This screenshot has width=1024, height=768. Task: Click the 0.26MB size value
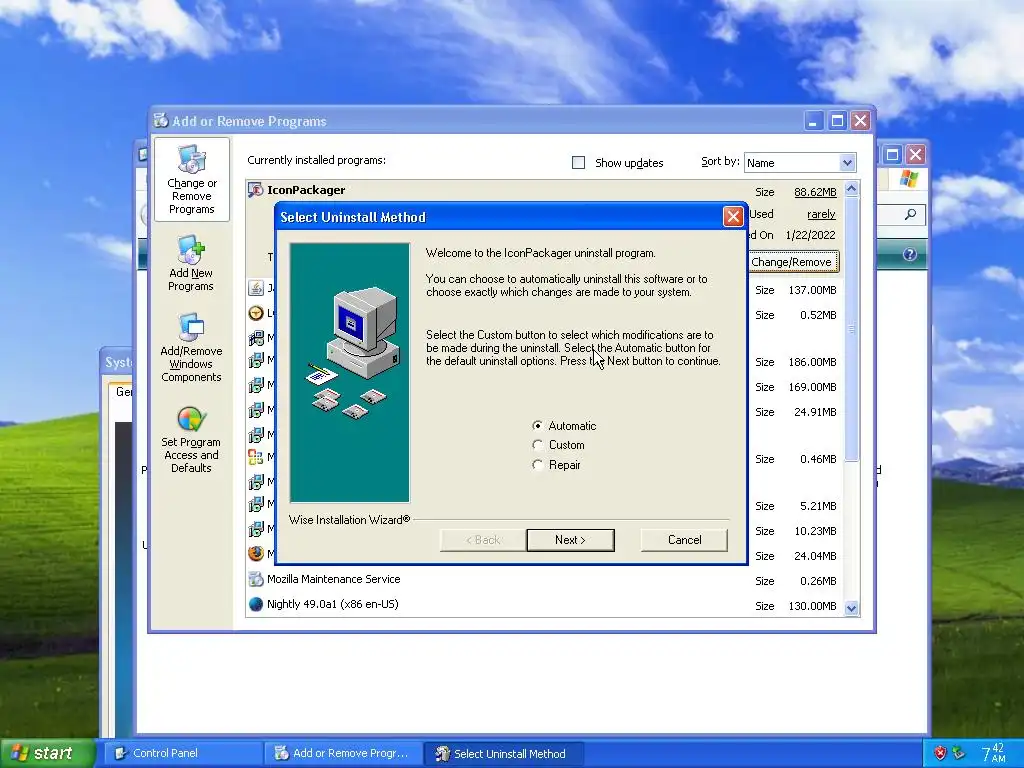[818, 581]
